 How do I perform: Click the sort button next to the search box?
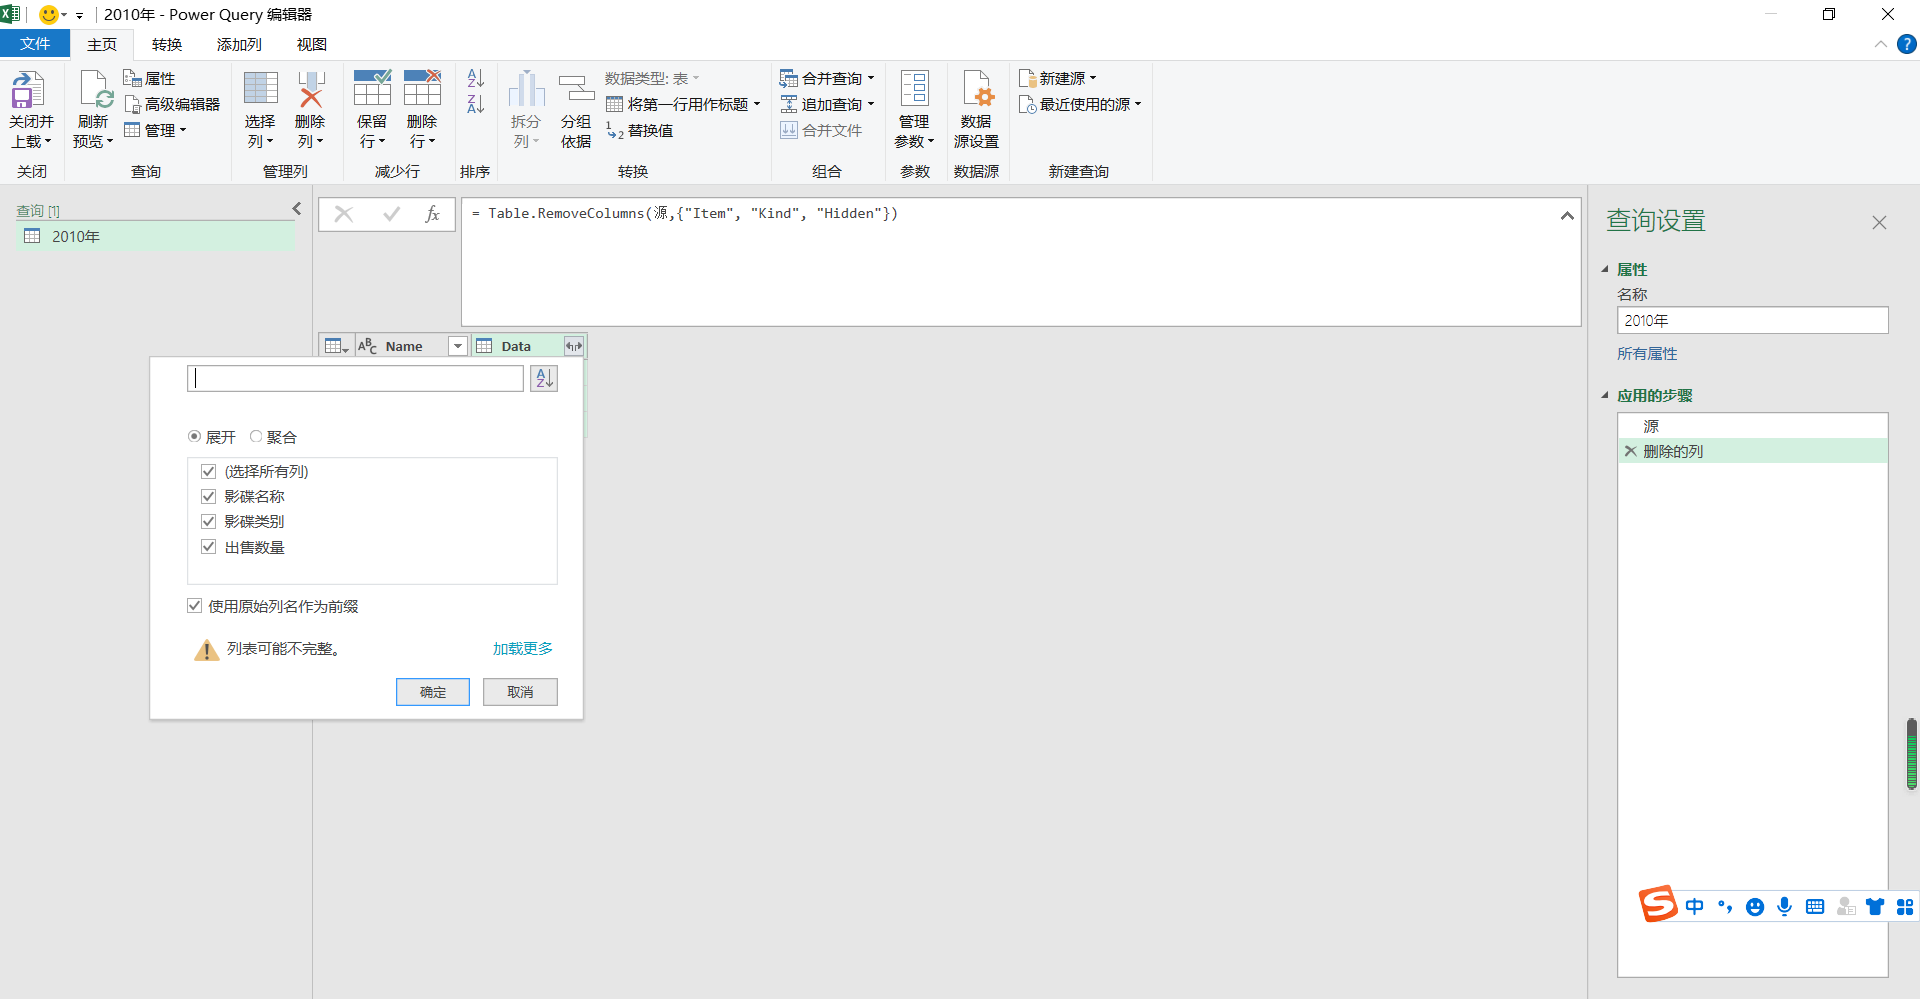pos(544,378)
